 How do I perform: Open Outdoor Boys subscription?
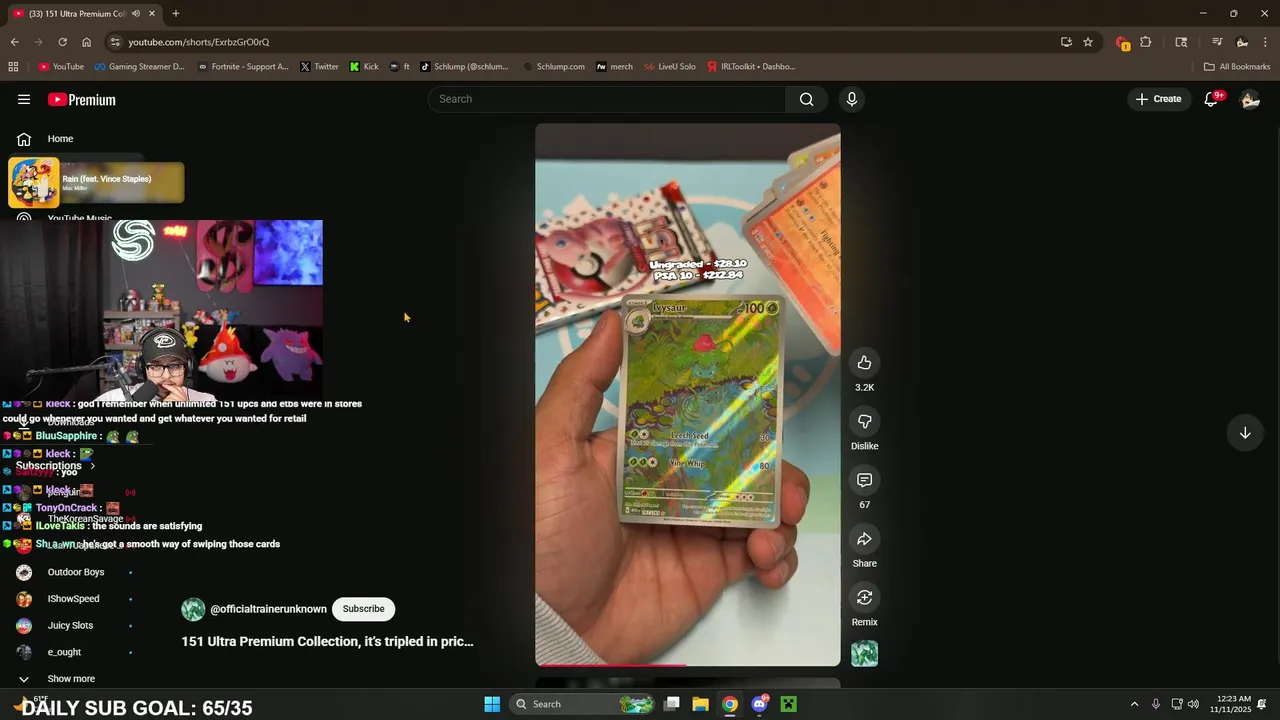click(x=76, y=572)
